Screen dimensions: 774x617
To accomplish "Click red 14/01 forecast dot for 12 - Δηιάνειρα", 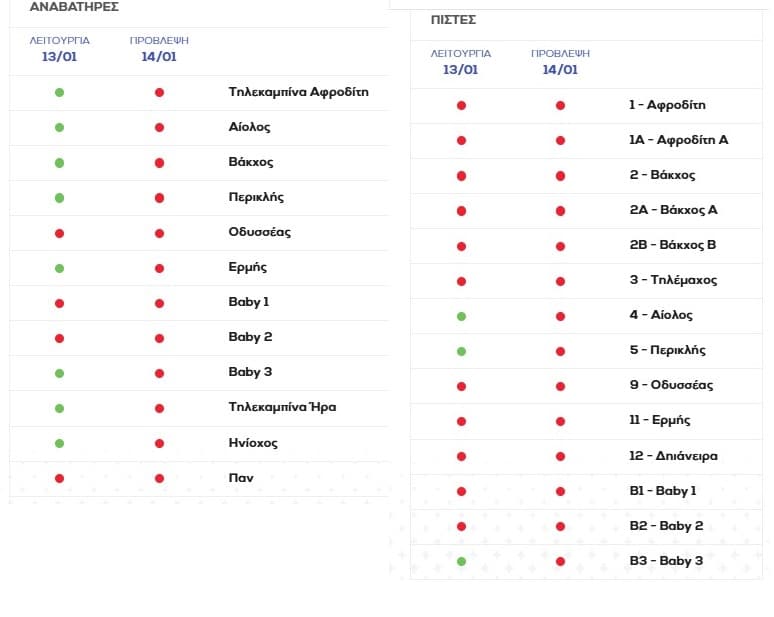I will click(x=560, y=457).
